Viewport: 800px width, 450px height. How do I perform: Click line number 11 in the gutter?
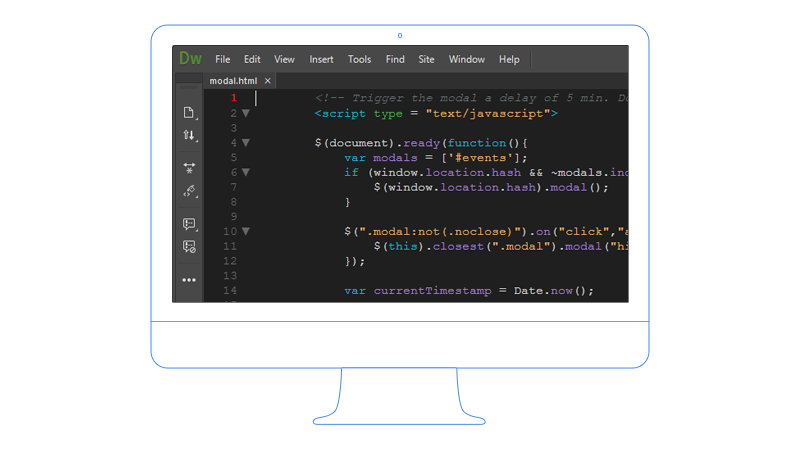[230, 246]
